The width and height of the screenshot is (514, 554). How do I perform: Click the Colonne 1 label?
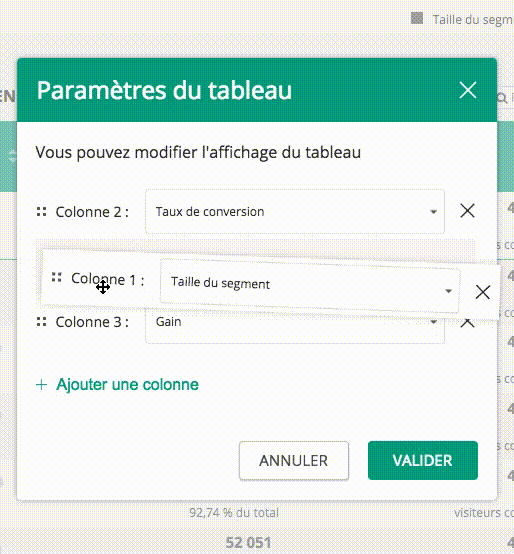click(x=107, y=279)
